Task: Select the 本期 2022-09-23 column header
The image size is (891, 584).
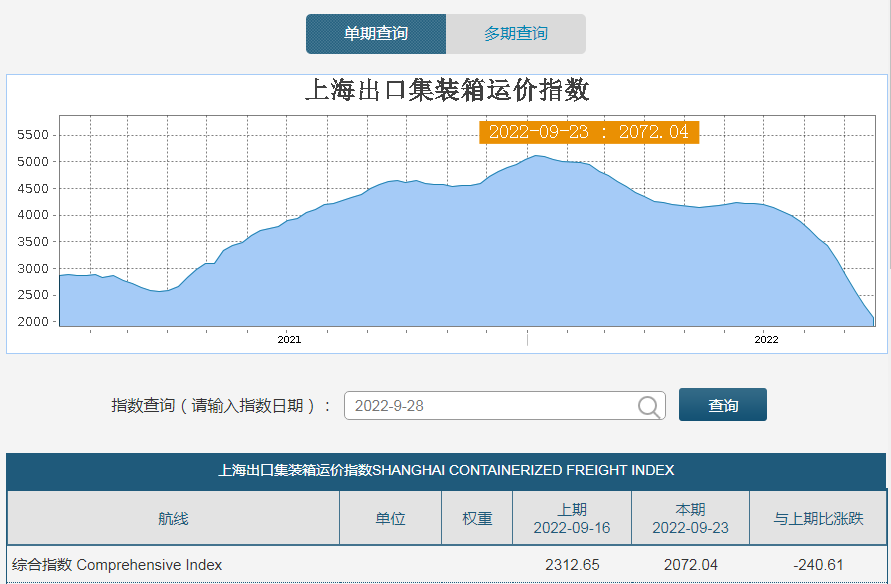Action: pos(690,518)
